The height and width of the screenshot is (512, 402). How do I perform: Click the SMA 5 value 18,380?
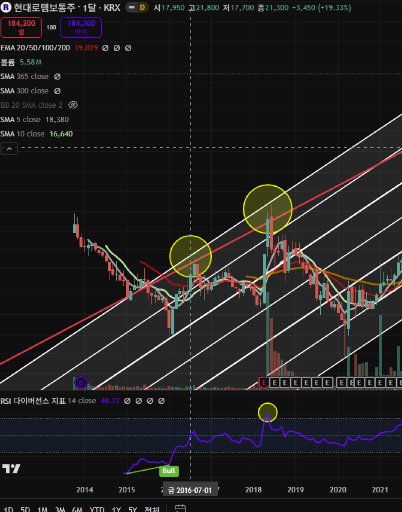tap(57, 120)
